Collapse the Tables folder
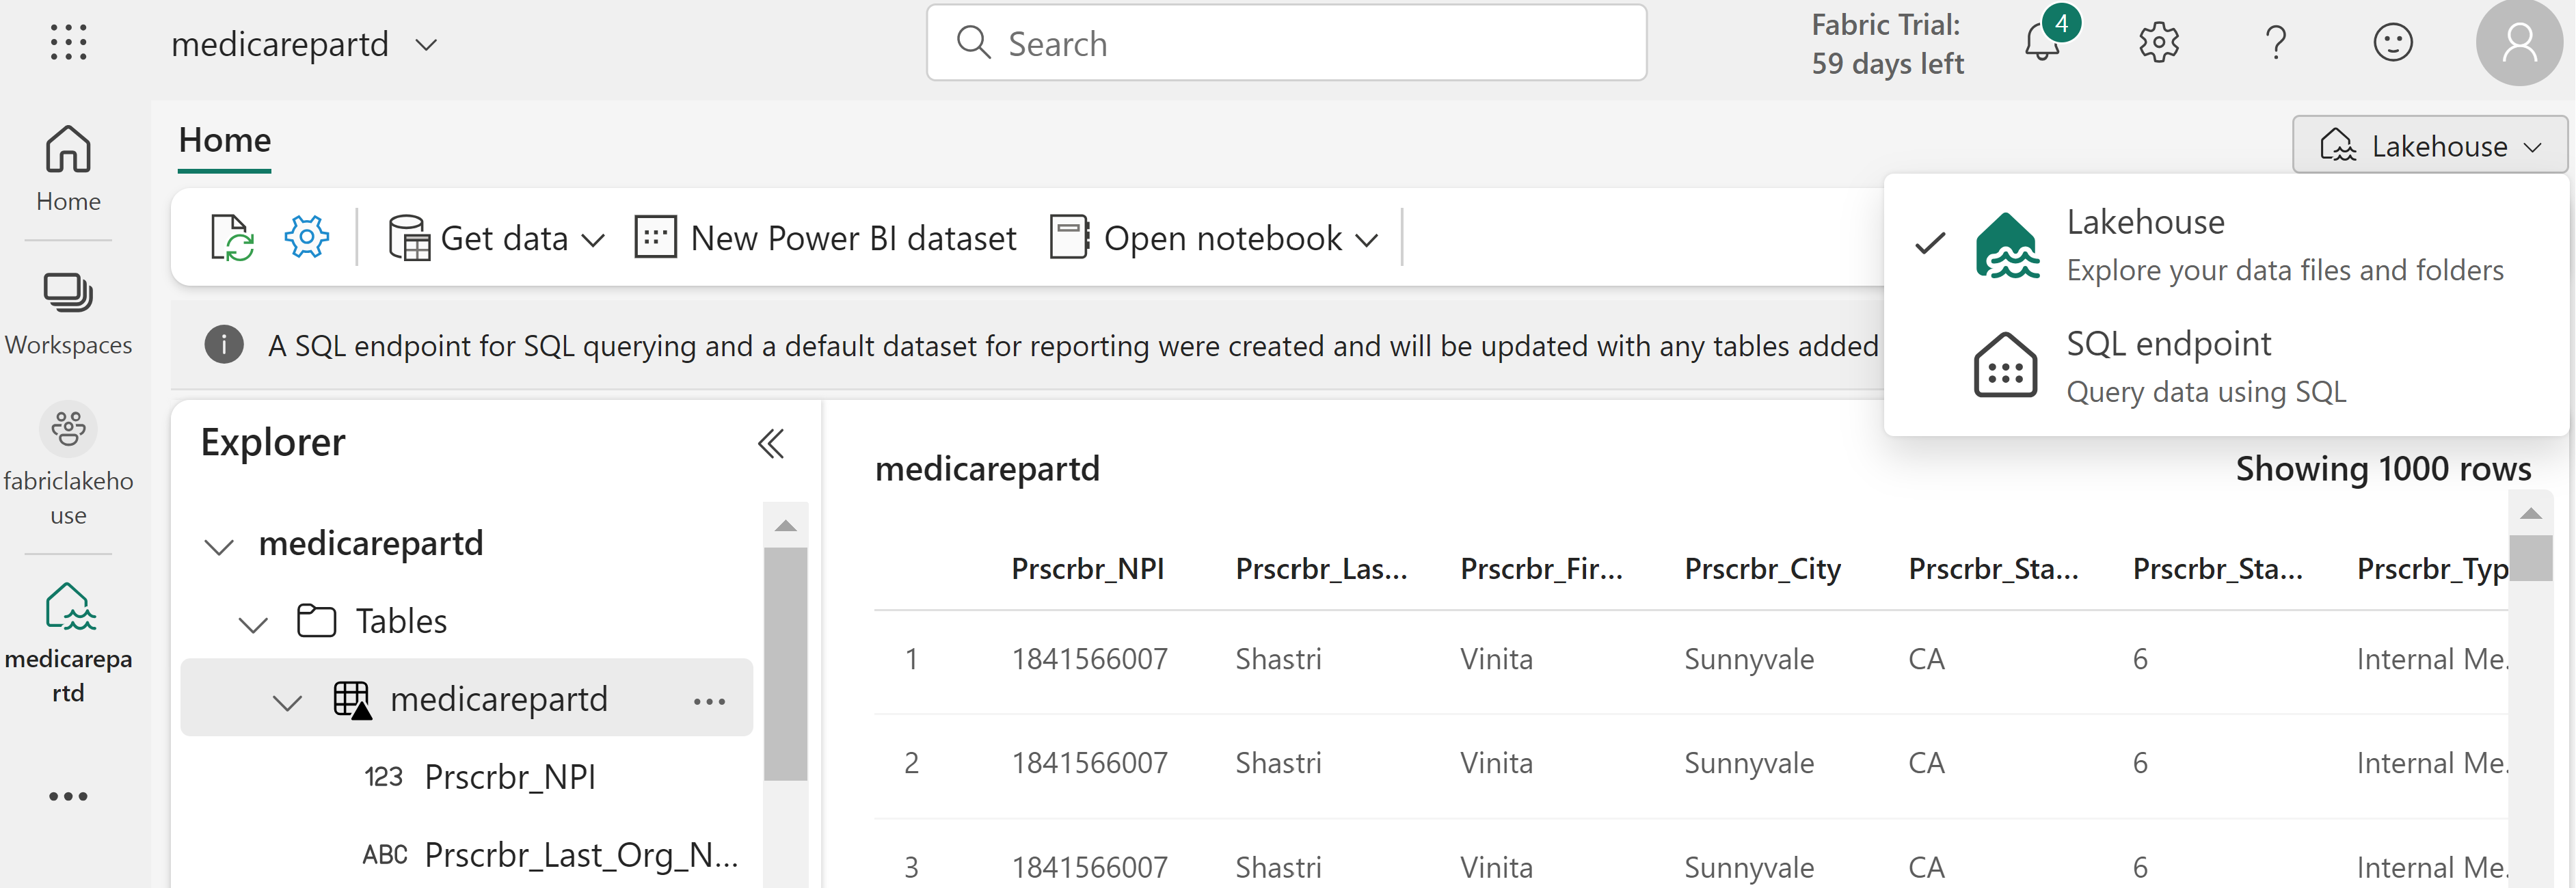Viewport: 2576px width, 888px height. tap(253, 624)
